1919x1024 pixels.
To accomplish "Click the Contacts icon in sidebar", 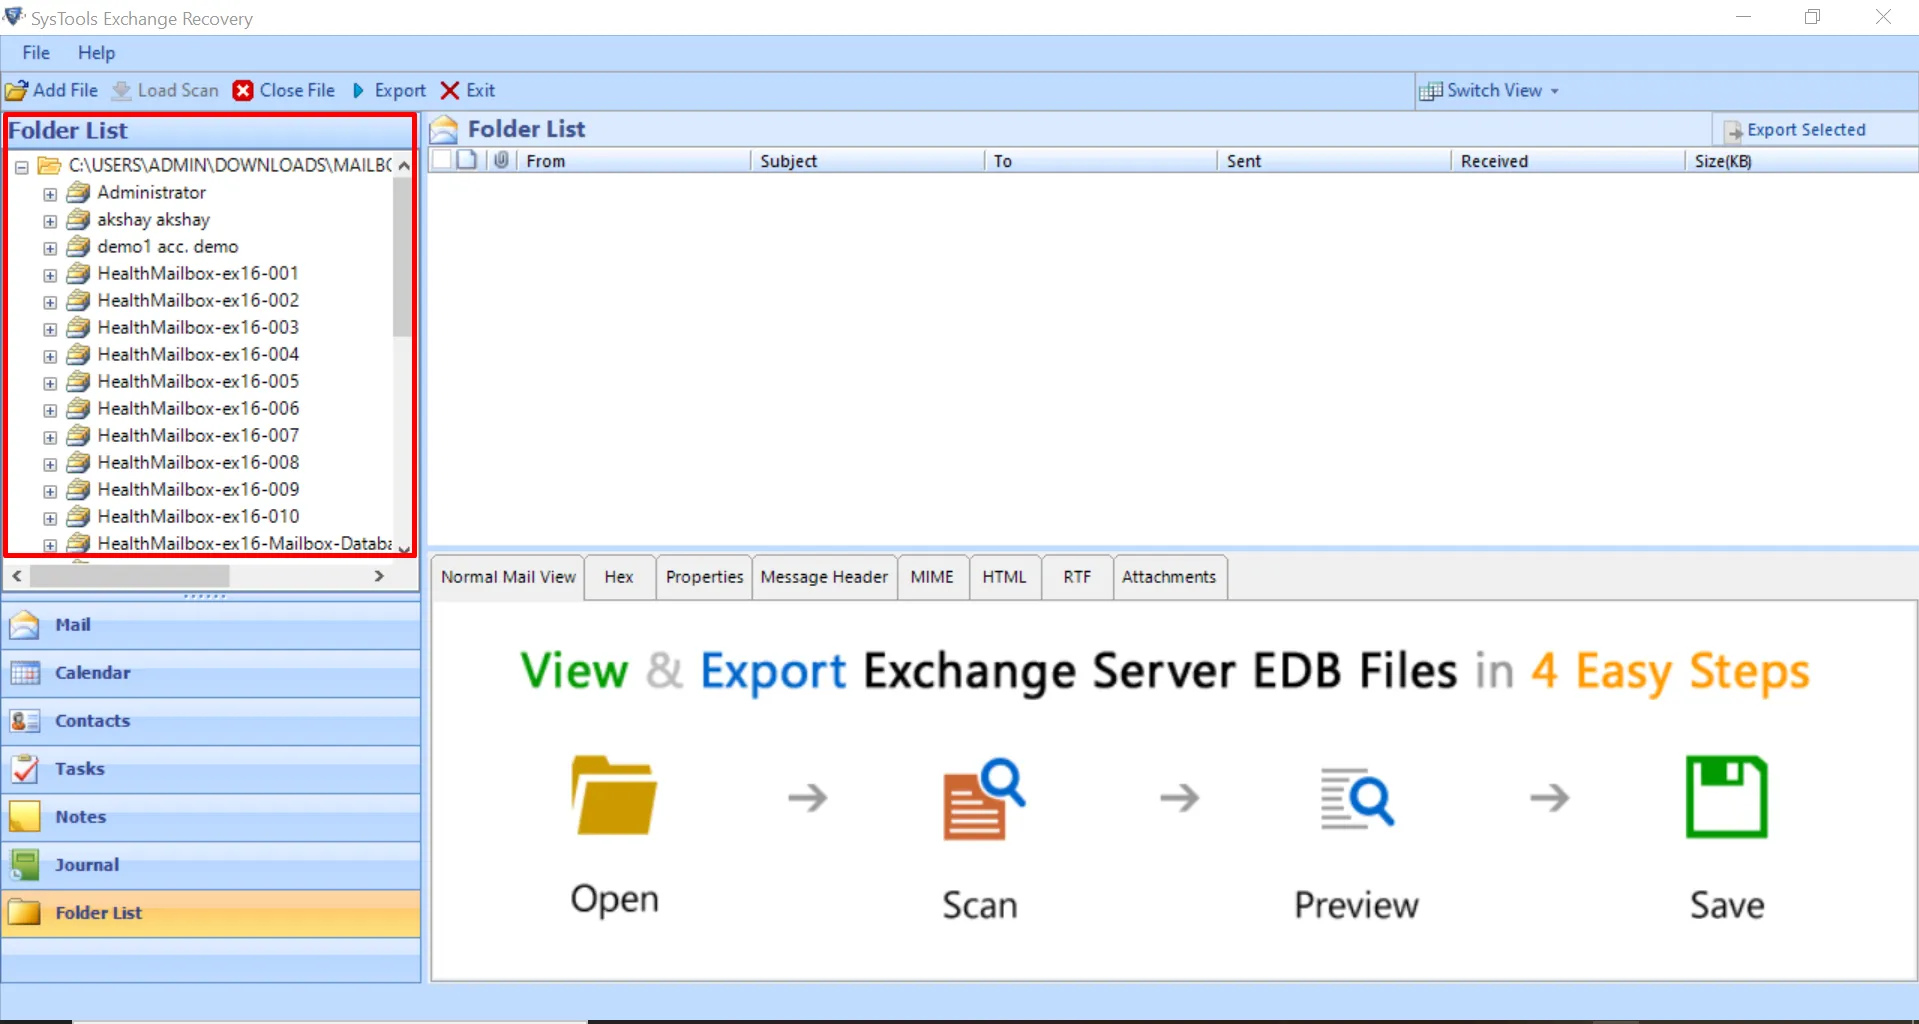I will tap(24, 721).
